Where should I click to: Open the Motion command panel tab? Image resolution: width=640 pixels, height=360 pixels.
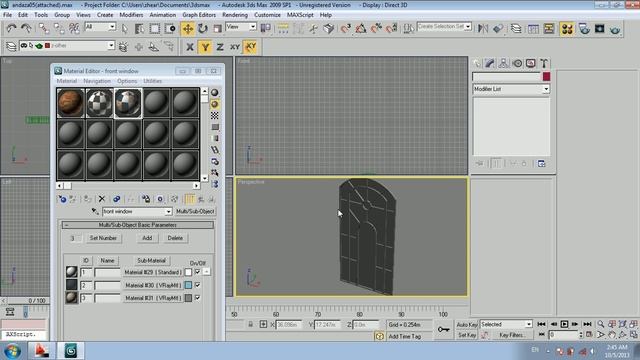click(517, 63)
